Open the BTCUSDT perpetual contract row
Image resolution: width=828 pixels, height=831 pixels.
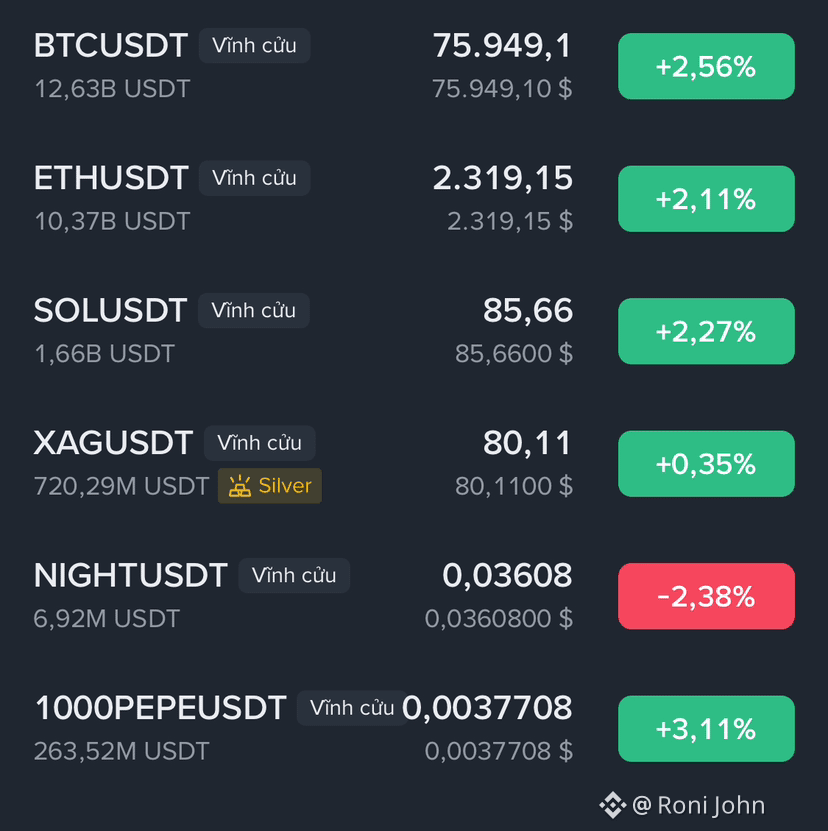414,66
